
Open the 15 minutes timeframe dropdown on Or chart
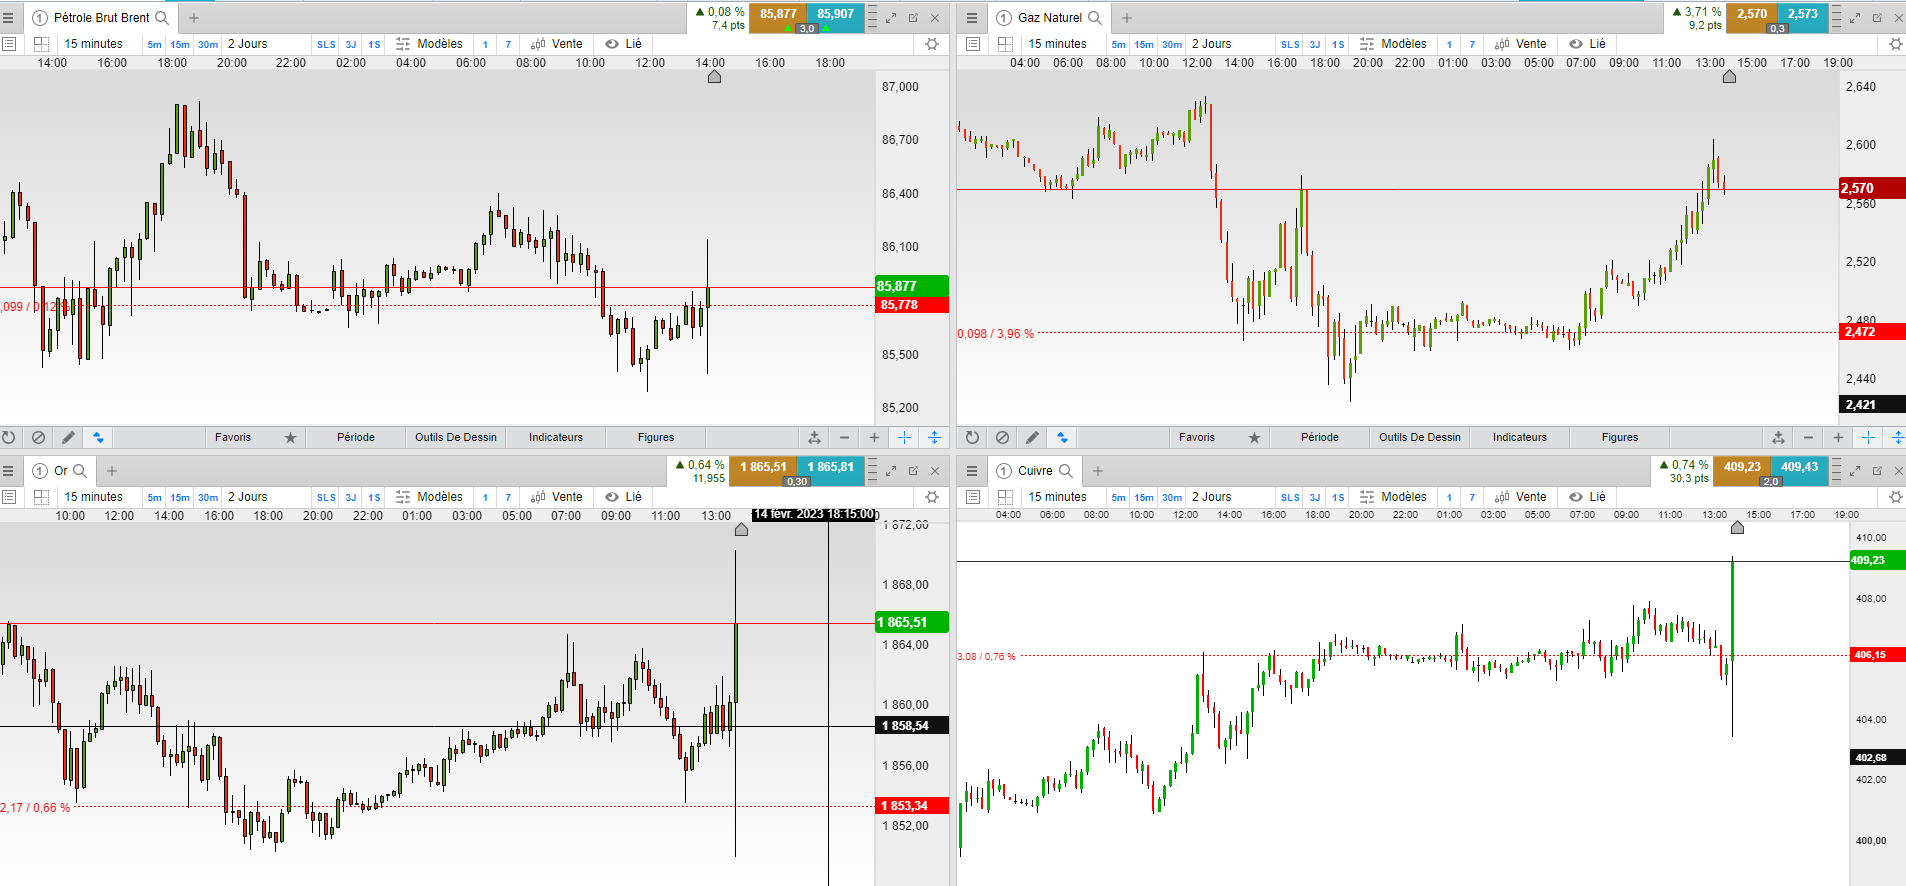[x=94, y=497]
